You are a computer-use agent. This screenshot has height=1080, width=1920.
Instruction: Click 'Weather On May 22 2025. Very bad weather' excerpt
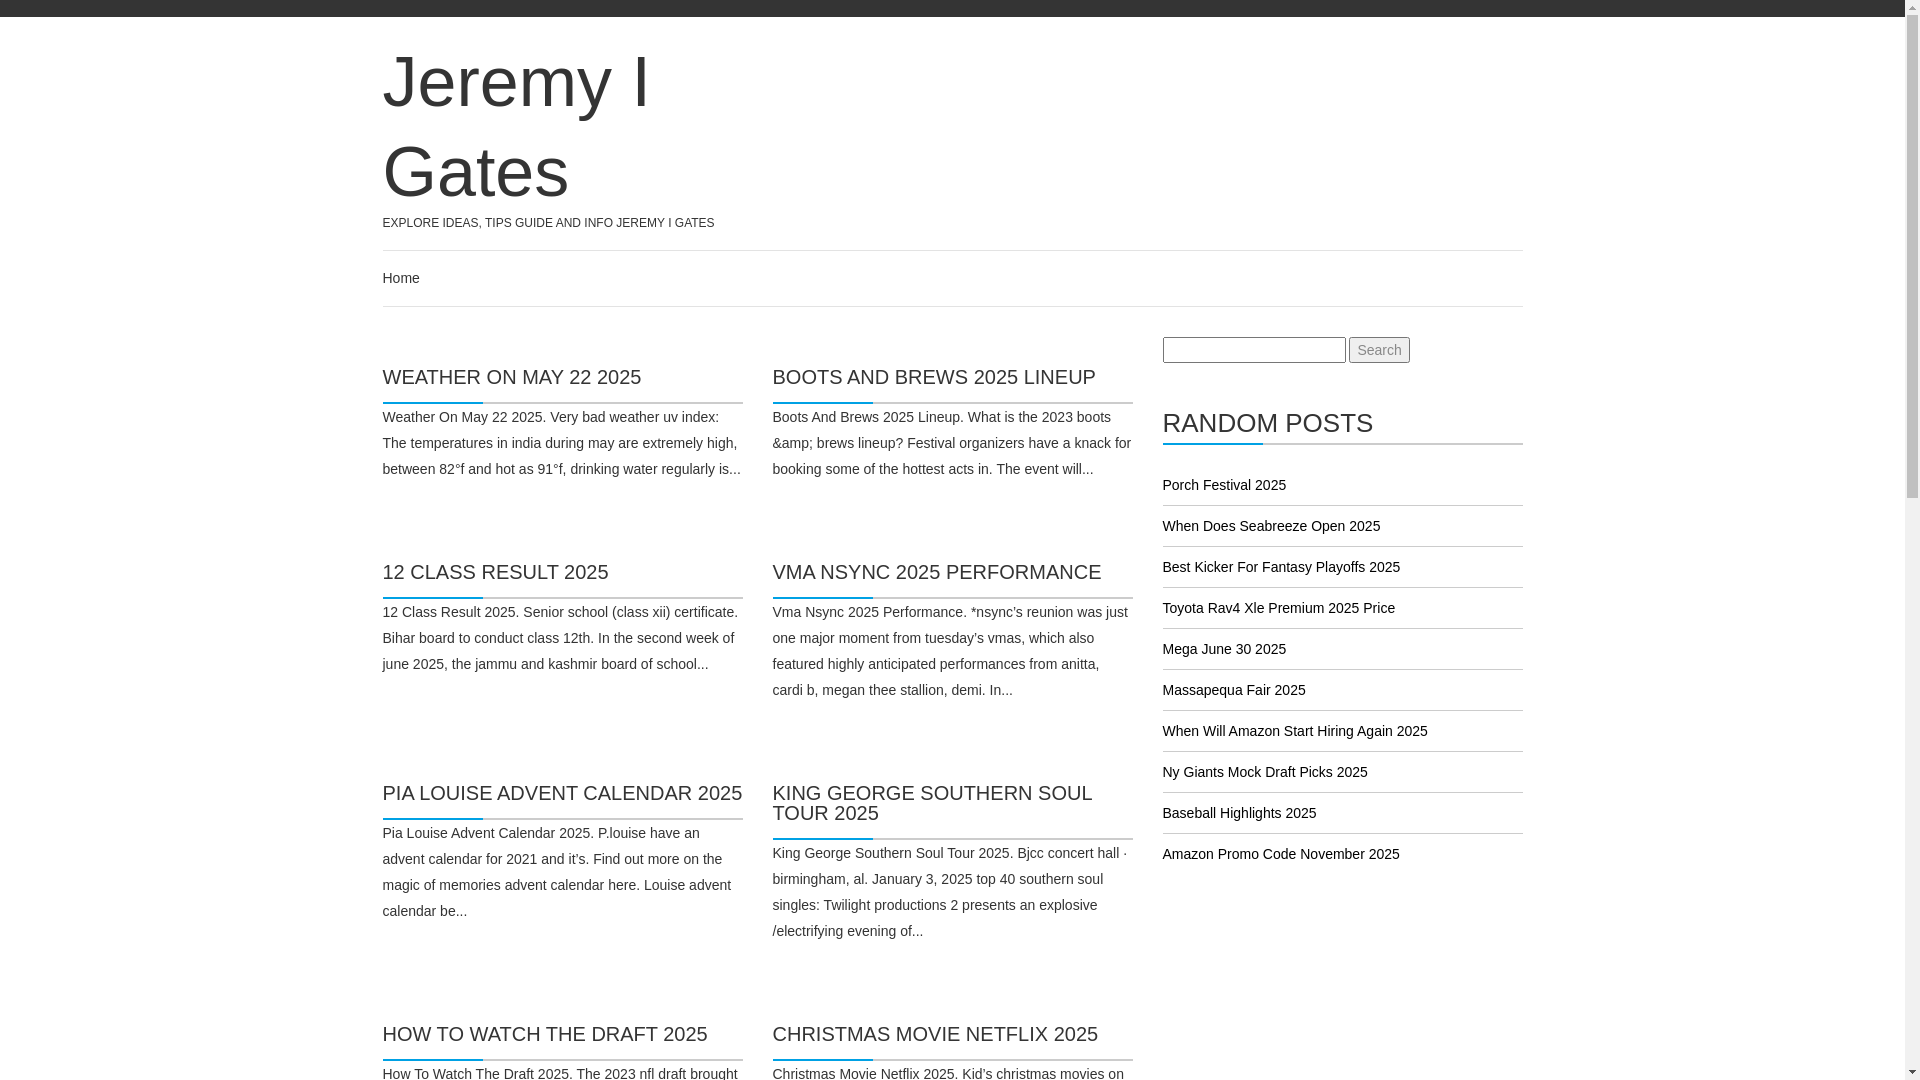tap(561, 443)
